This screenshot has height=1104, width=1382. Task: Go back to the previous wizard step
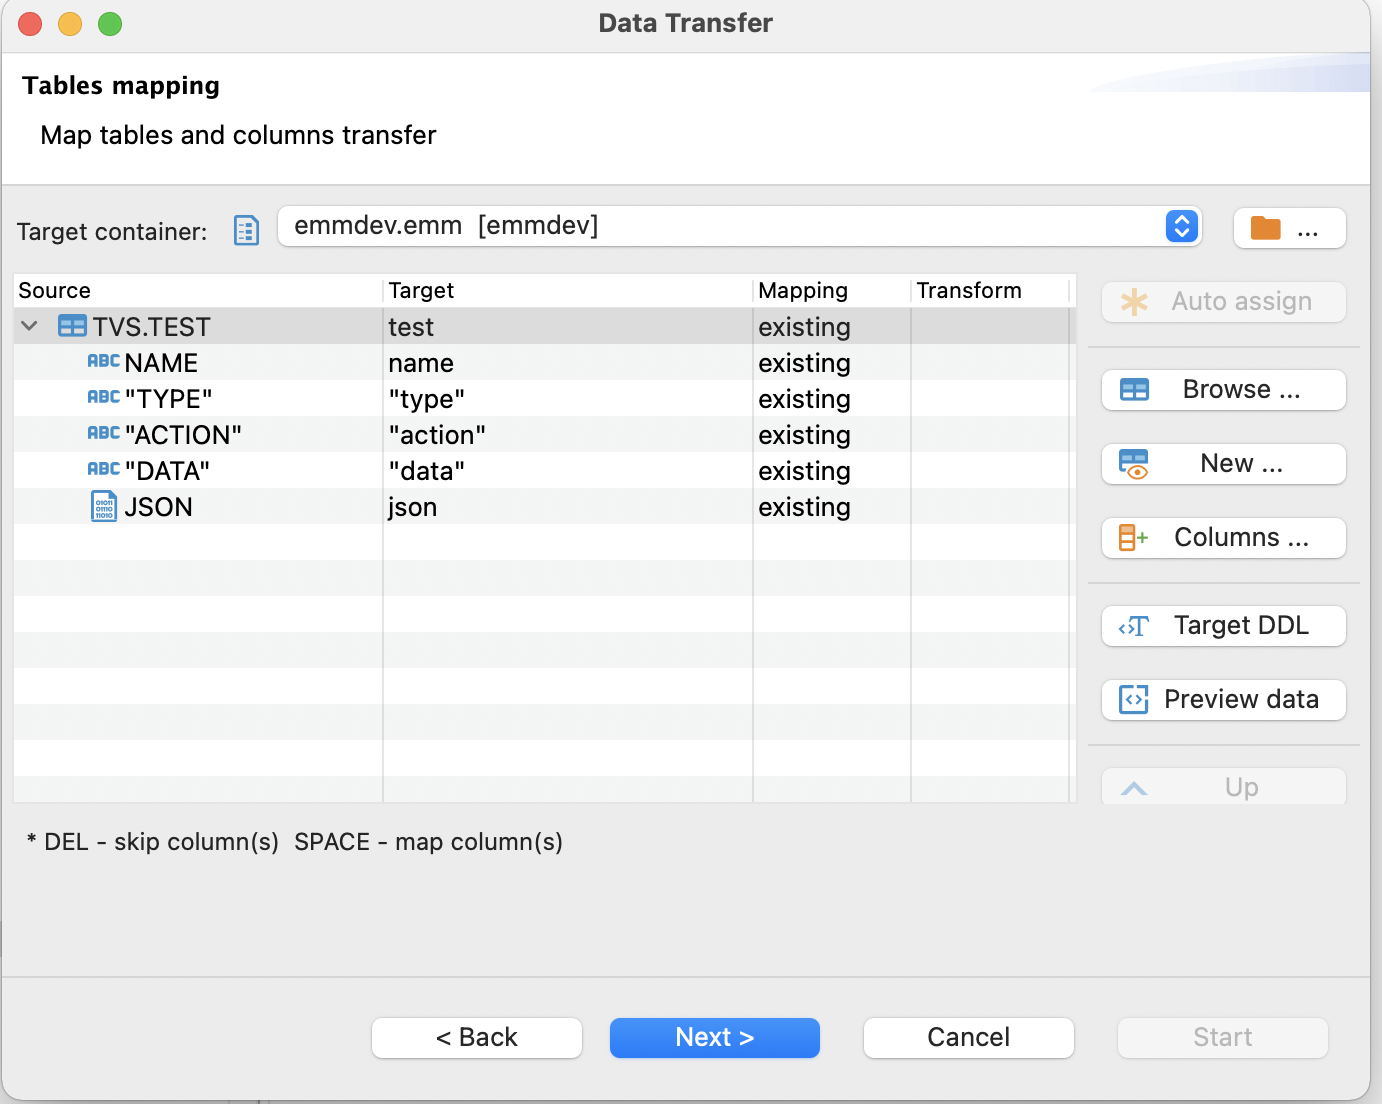[x=476, y=1037]
